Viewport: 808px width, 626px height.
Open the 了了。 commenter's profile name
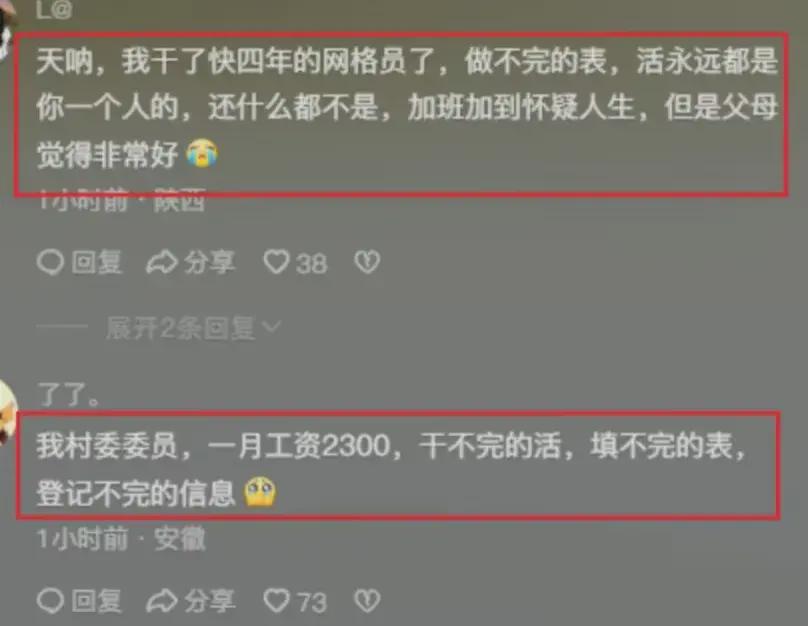68,395
